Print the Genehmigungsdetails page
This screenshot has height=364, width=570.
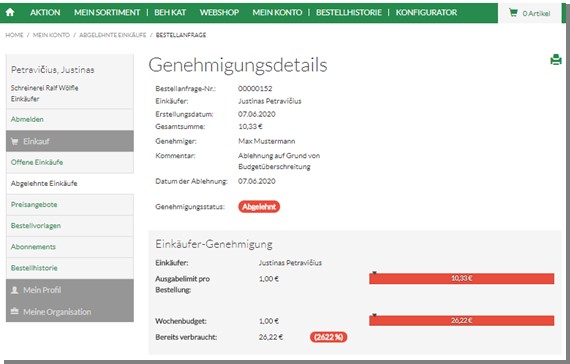point(556,59)
